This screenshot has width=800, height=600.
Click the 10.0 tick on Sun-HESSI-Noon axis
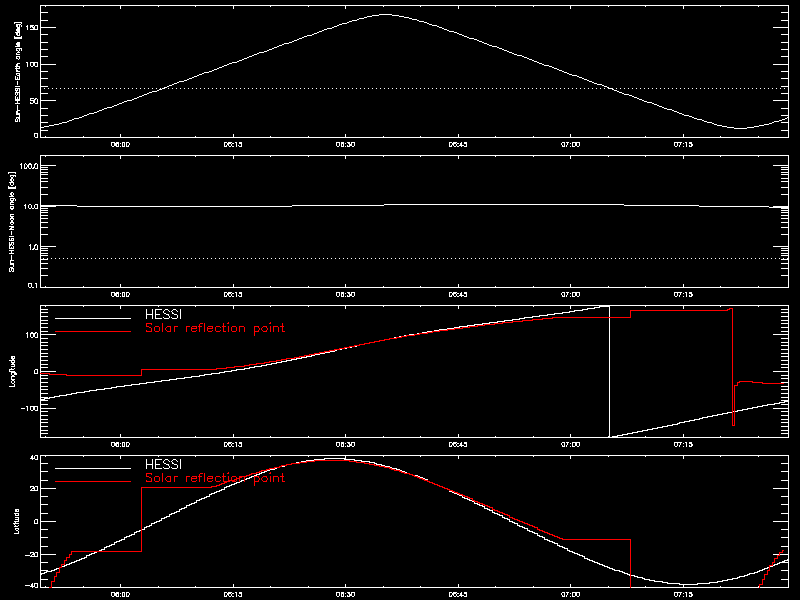tap(31, 206)
